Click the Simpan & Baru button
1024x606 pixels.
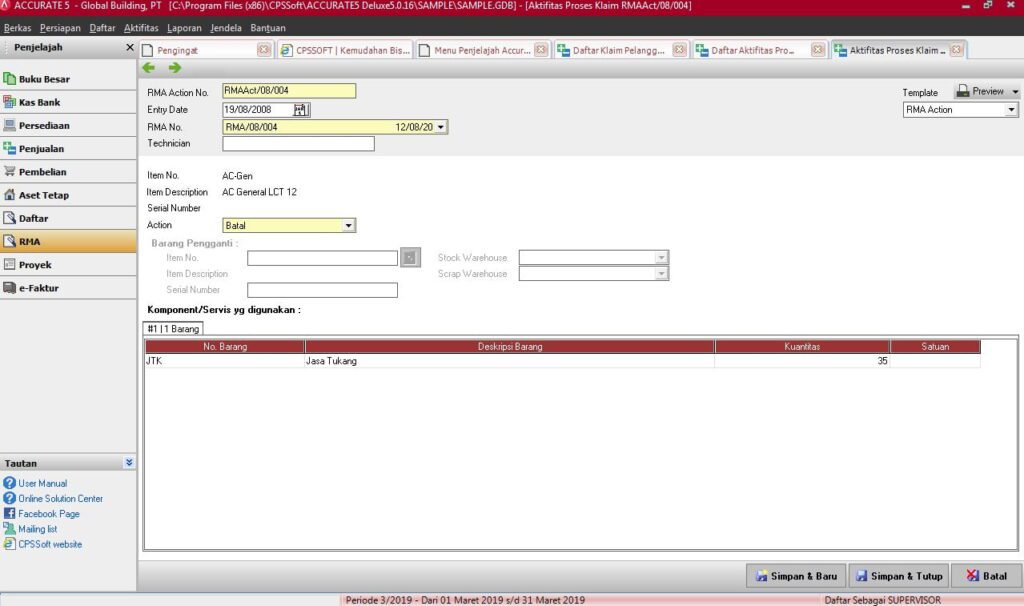[x=794, y=576]
